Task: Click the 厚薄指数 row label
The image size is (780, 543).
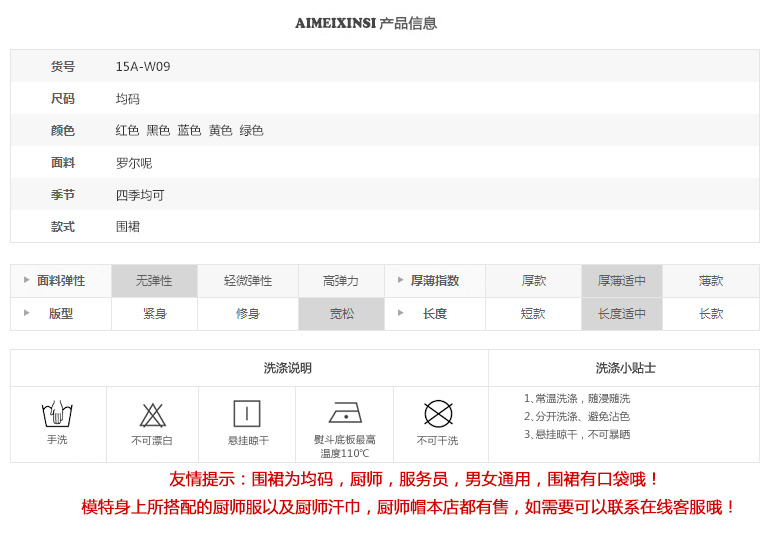Action: pyautogui.click(x=435, y=281)
